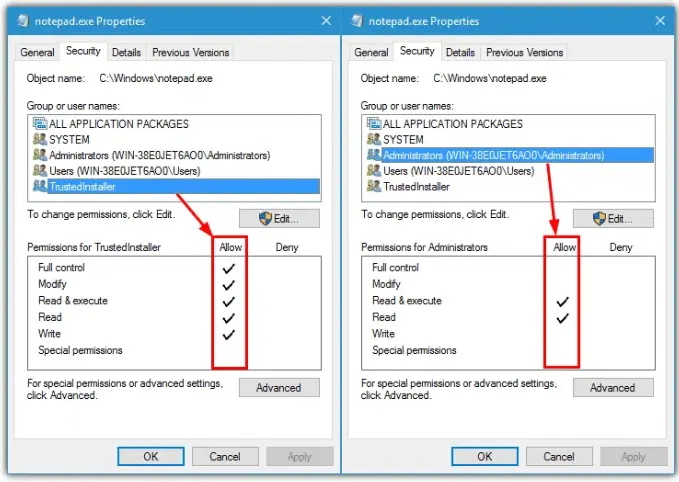Screen dimensions: 679x482
Task: Select ALL APPLICATION PACKAGES in right dialog's list
Action: click(452, 124)
